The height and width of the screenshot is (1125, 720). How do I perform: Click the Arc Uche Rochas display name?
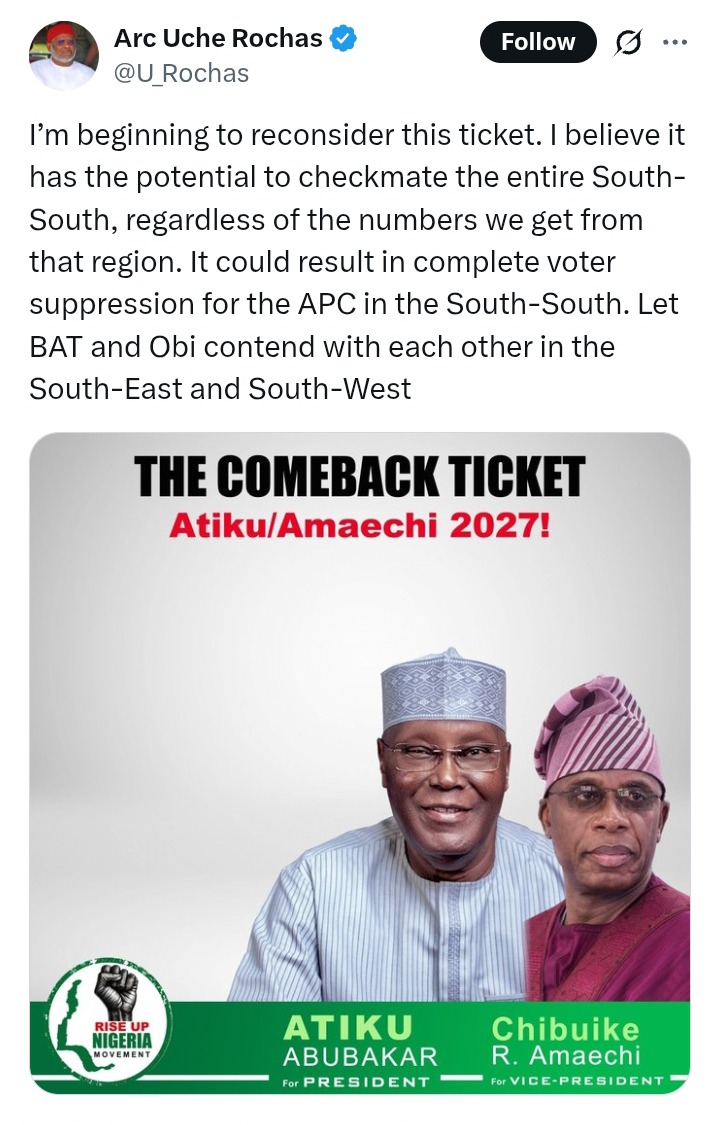(218, 38)
